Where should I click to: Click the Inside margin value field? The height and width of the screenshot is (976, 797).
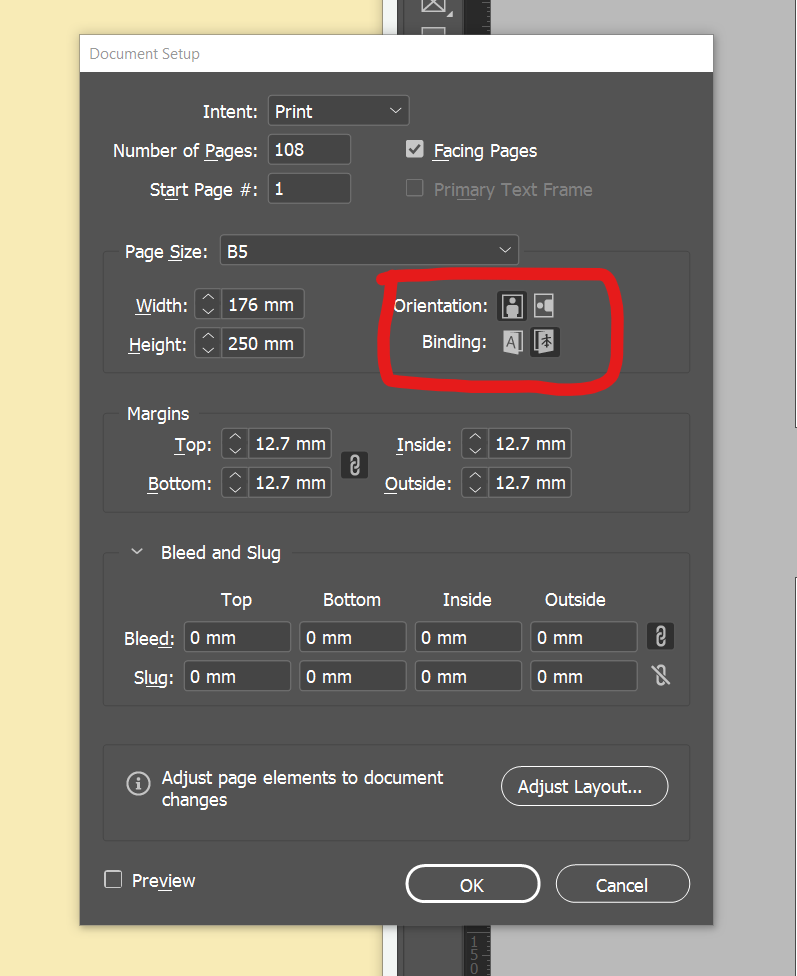click(x=530, y=444)
